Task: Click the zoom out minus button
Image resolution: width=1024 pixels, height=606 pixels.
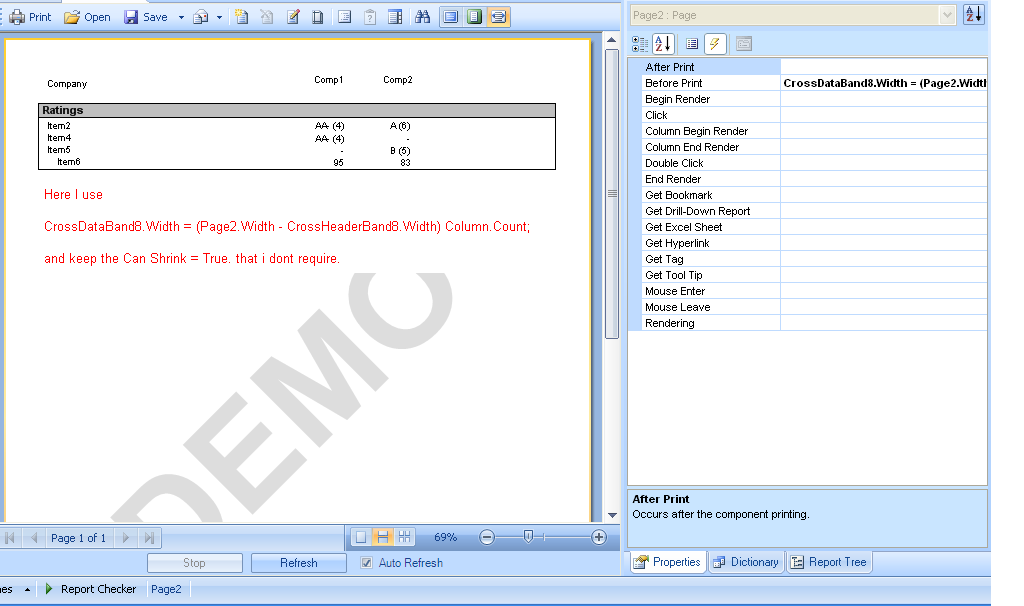Action: tap(487, 537)
